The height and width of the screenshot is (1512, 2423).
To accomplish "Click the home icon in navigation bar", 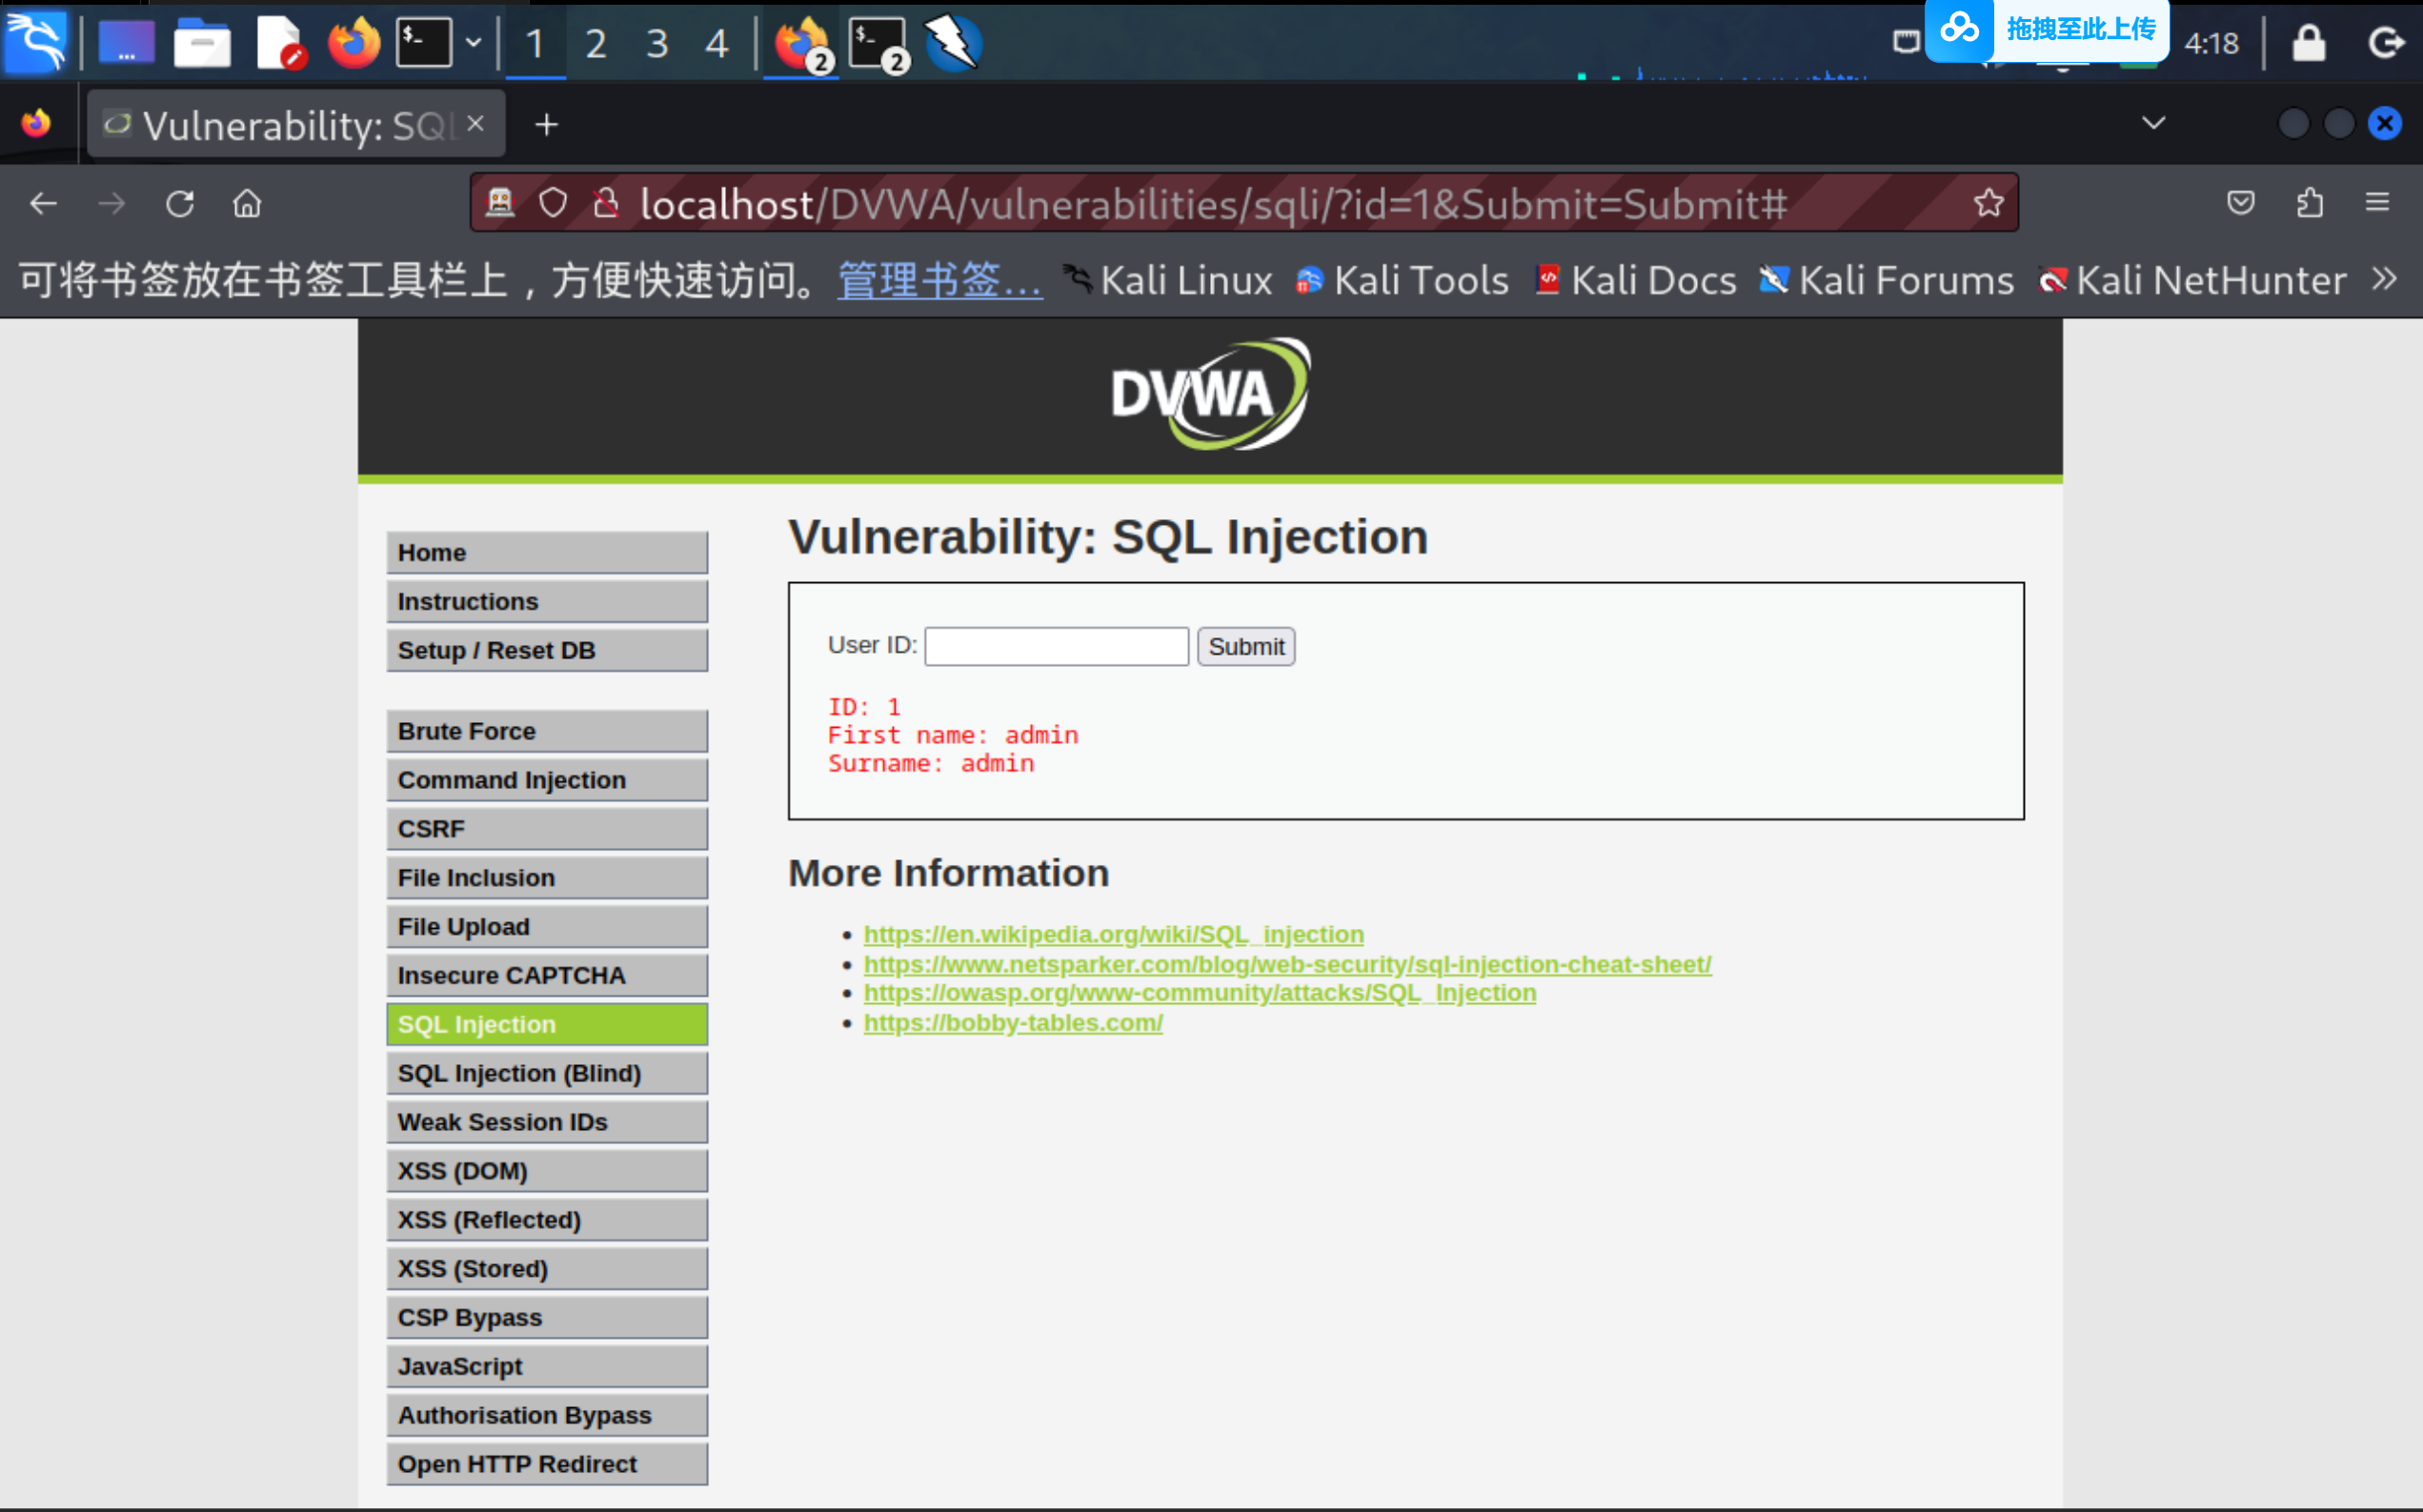I will 247,204.
